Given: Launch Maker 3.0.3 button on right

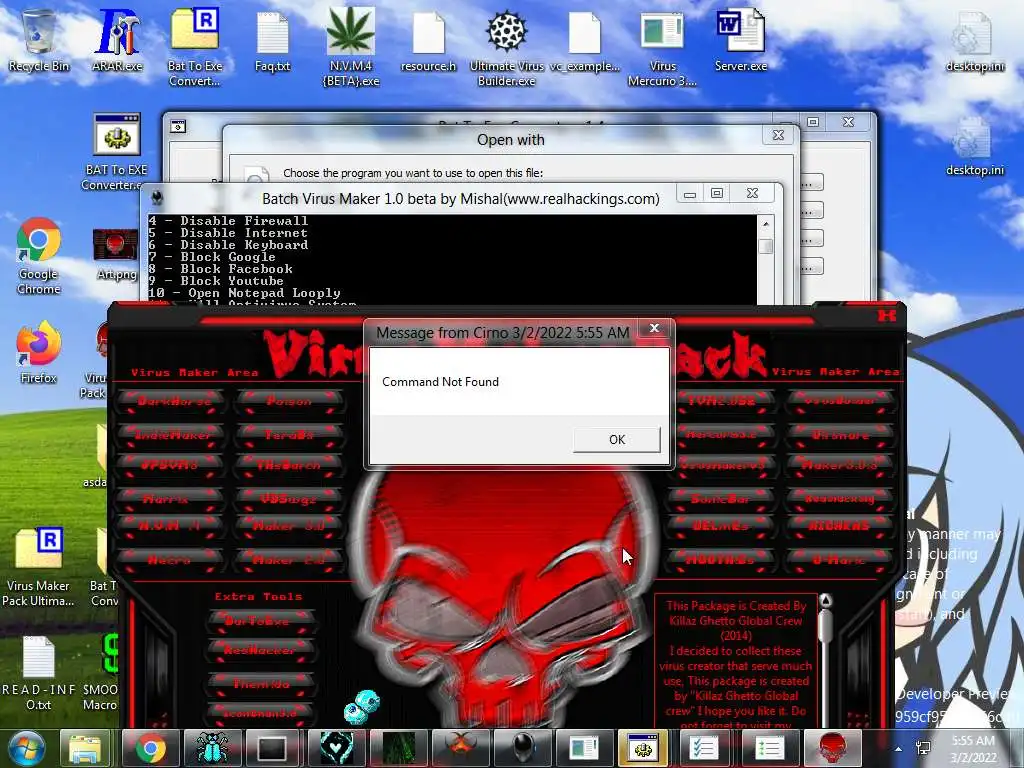Looking at the screenshot, I should (839, 465).
